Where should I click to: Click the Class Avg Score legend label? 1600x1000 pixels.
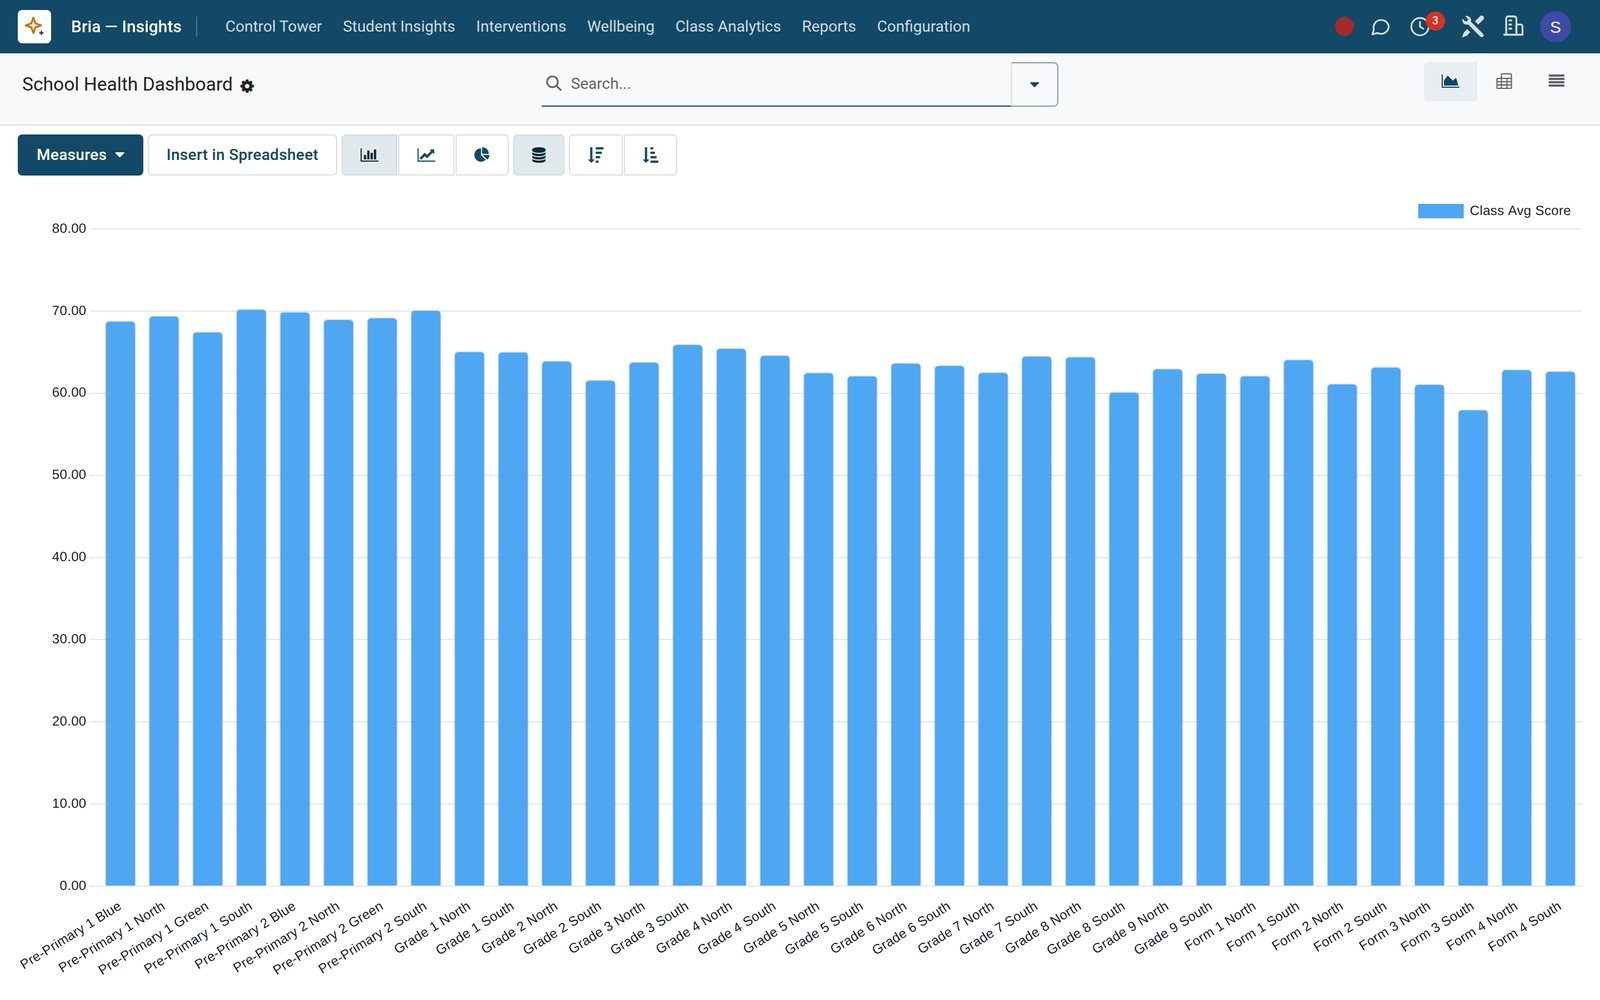(1520, 211)
